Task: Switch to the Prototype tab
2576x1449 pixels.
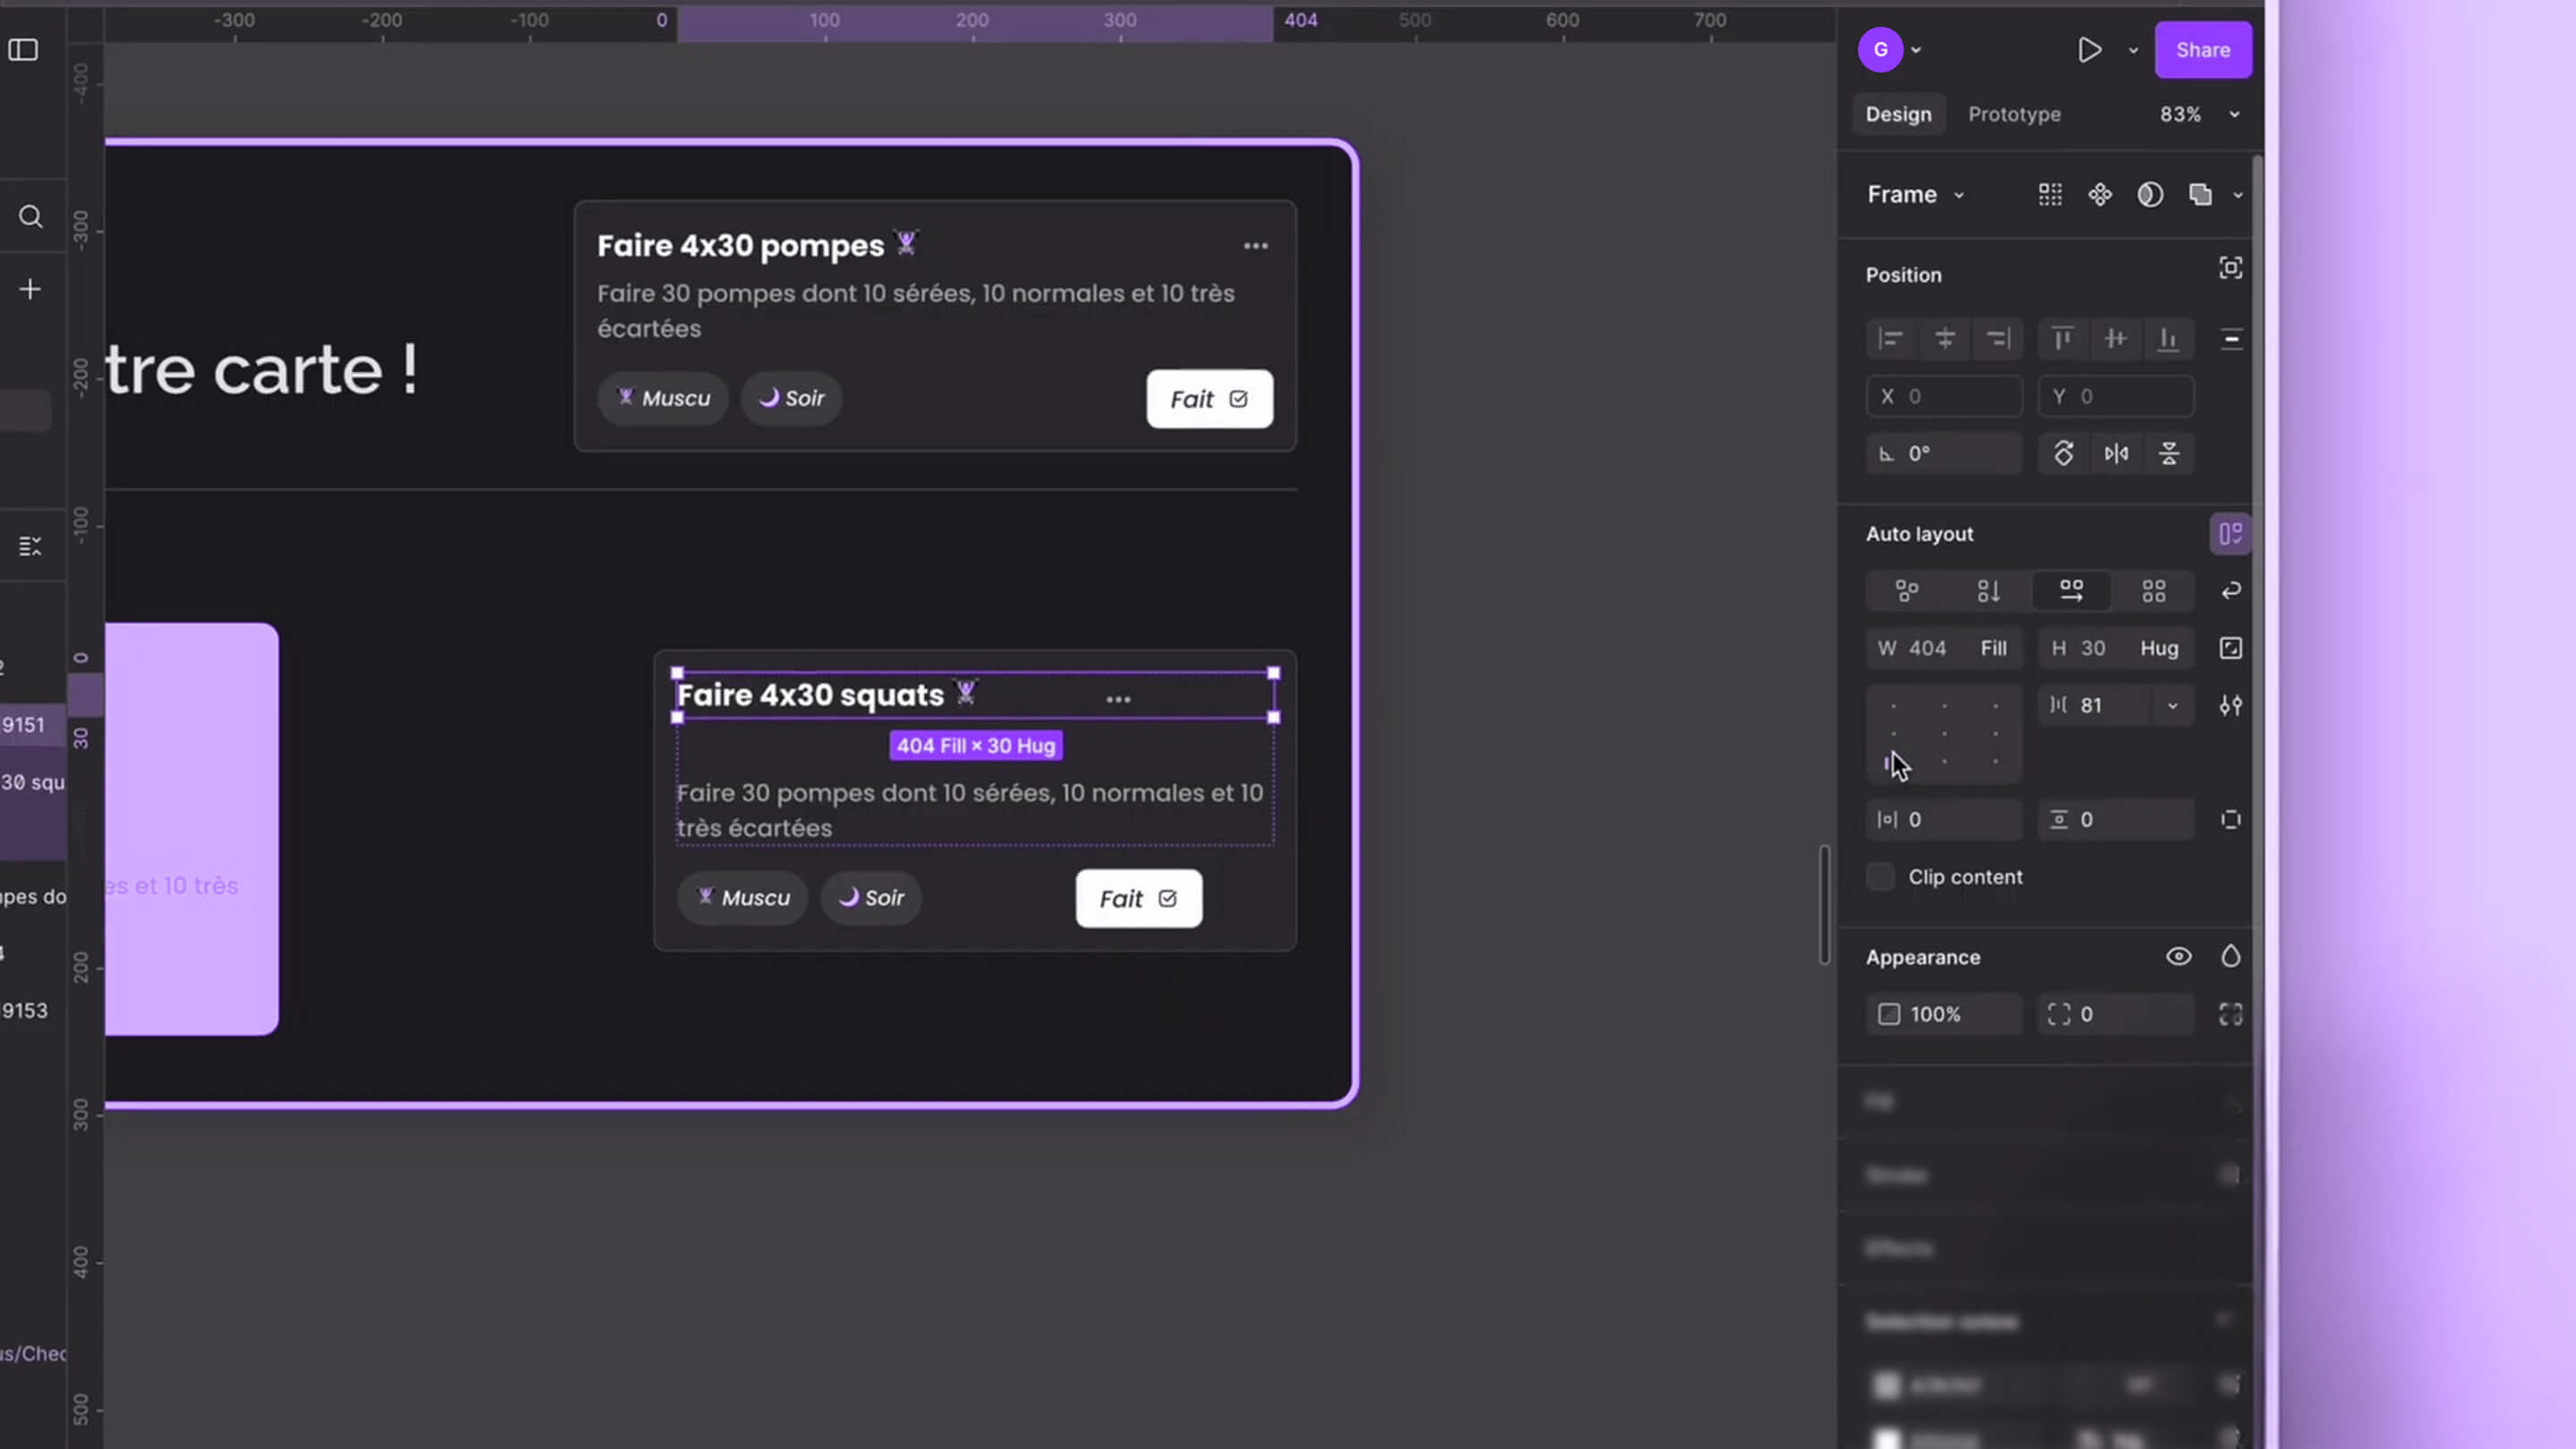Action: tap(2014, 114)
